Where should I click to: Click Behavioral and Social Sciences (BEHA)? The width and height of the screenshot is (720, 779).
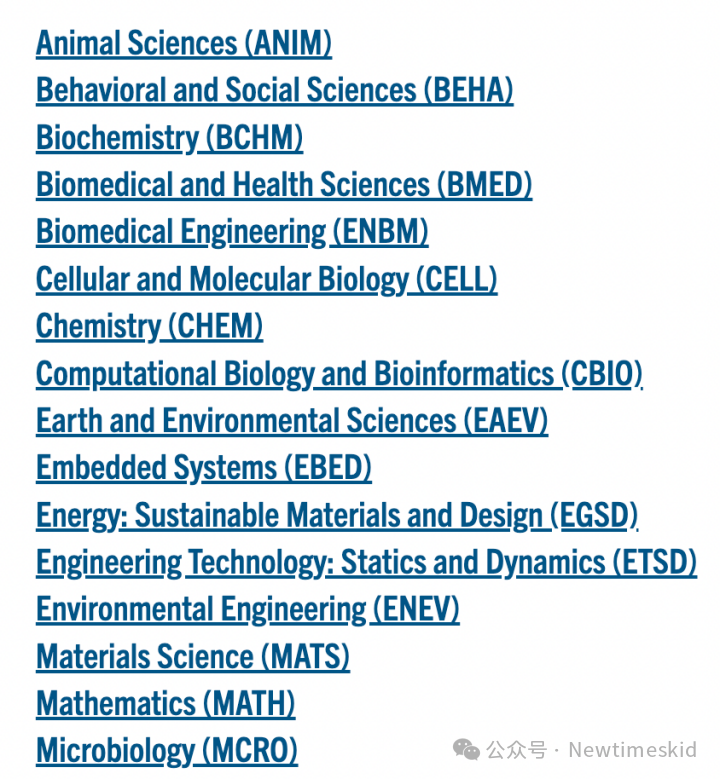point(275,91)
